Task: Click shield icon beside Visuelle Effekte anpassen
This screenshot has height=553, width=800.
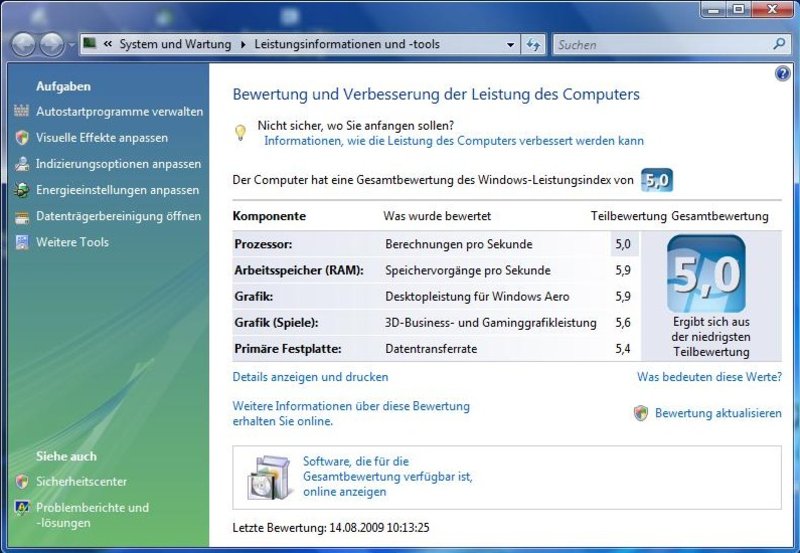Action: click(x=22, y=137)
